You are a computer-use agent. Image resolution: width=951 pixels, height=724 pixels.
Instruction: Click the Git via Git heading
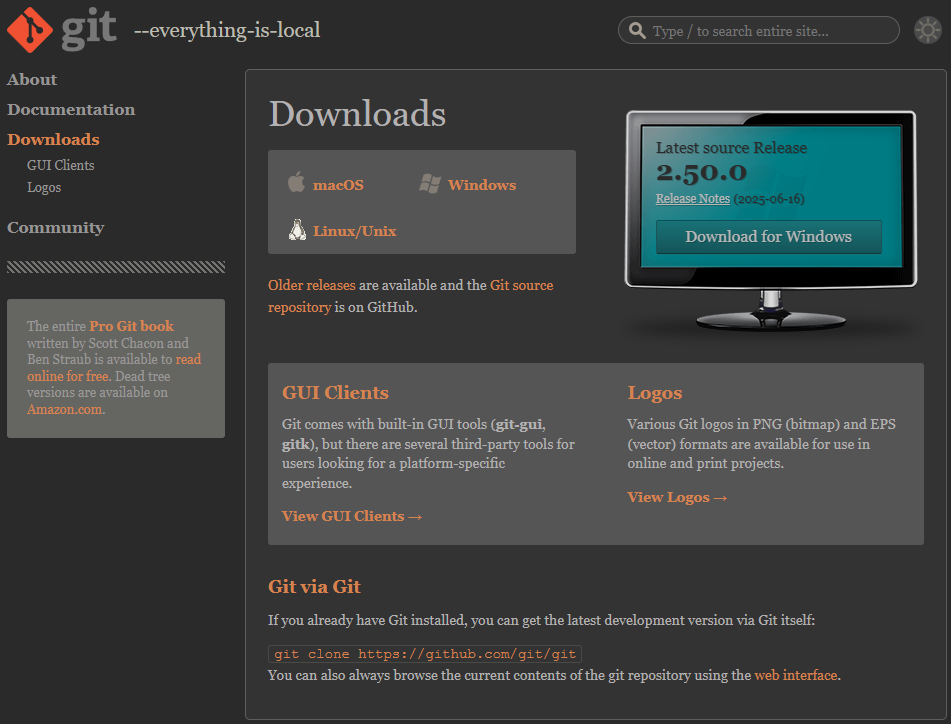314,586
